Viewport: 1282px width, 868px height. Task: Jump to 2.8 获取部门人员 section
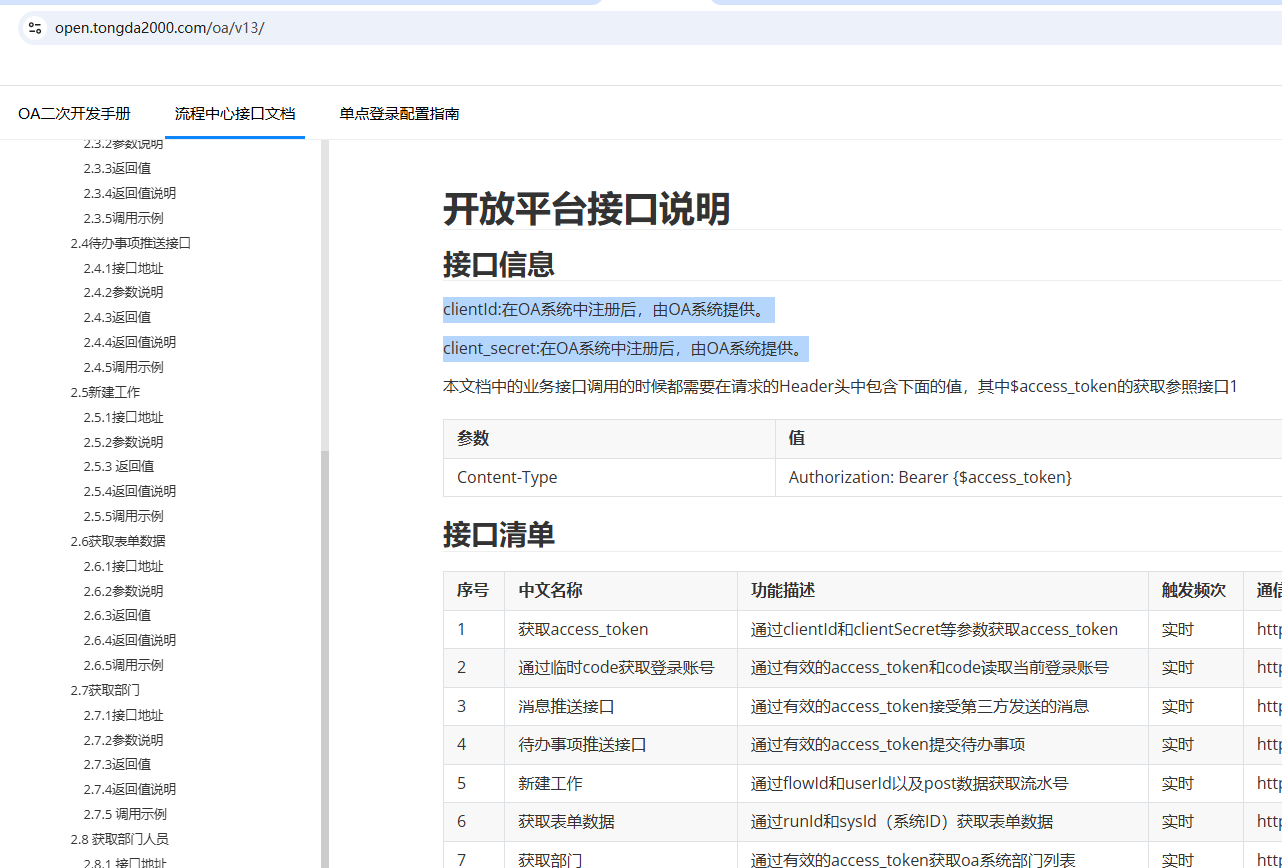(x=119, y=839)
